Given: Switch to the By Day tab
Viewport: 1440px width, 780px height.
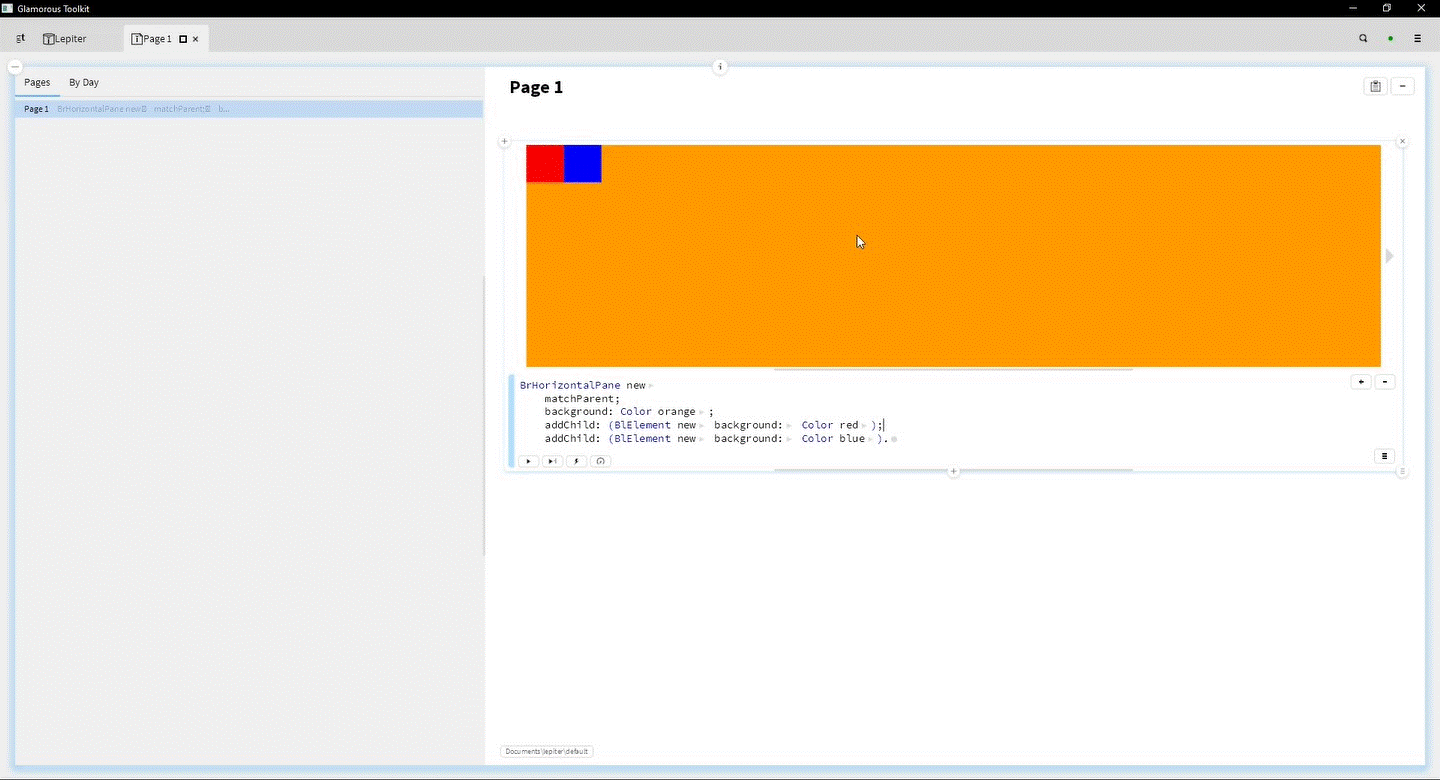Looking at the screenshot, I should click(84, 82).
